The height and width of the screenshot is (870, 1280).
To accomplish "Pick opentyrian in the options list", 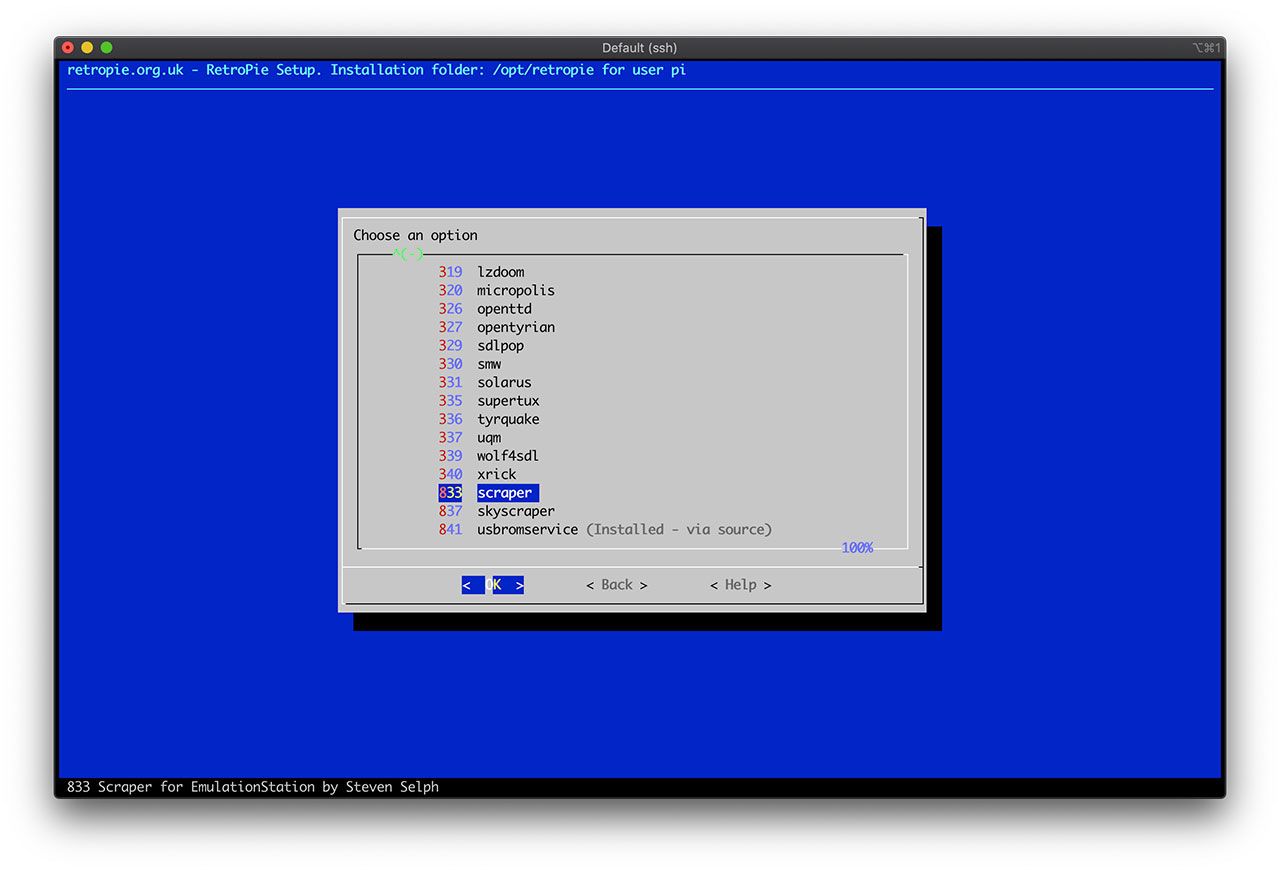I will [x=515, y=327].
